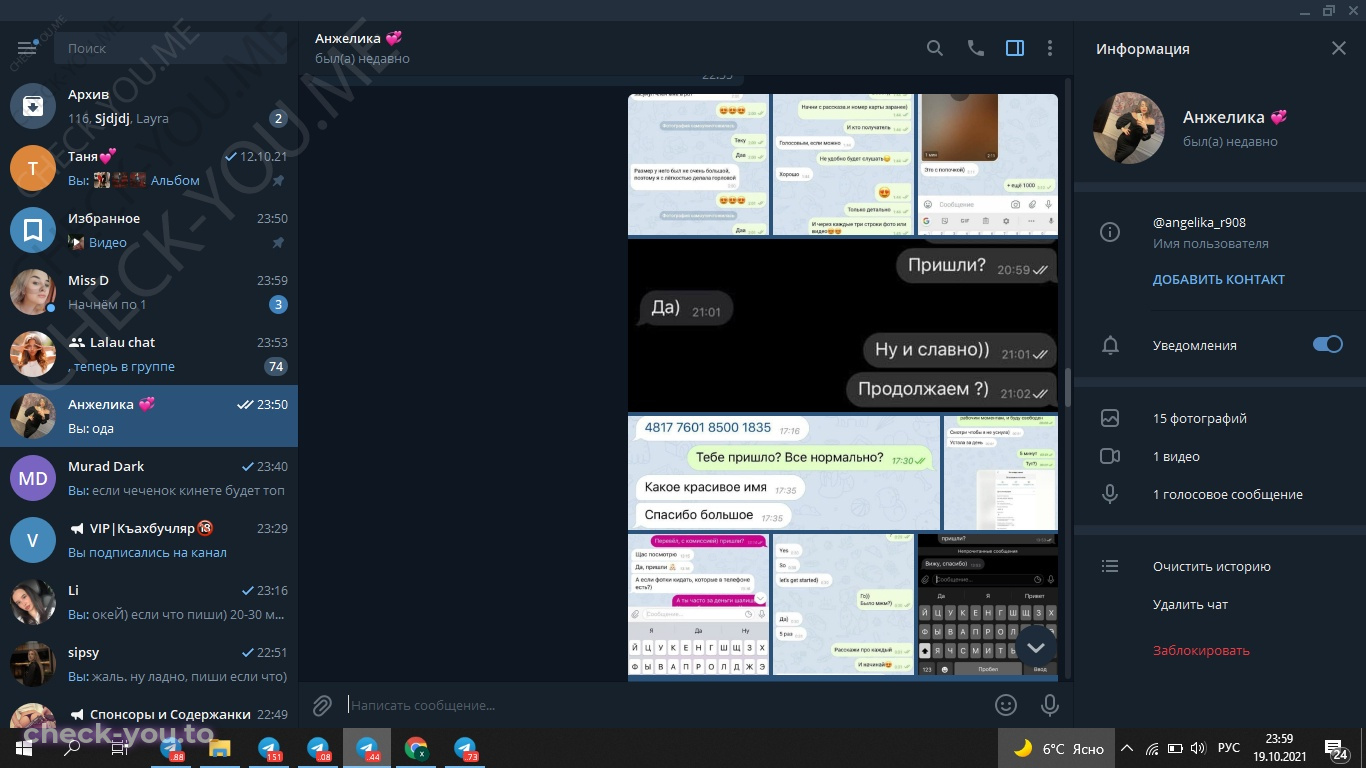Open the Lalau chat group
The width and height of the screenshot is (1366, 768).
point(149,354)
